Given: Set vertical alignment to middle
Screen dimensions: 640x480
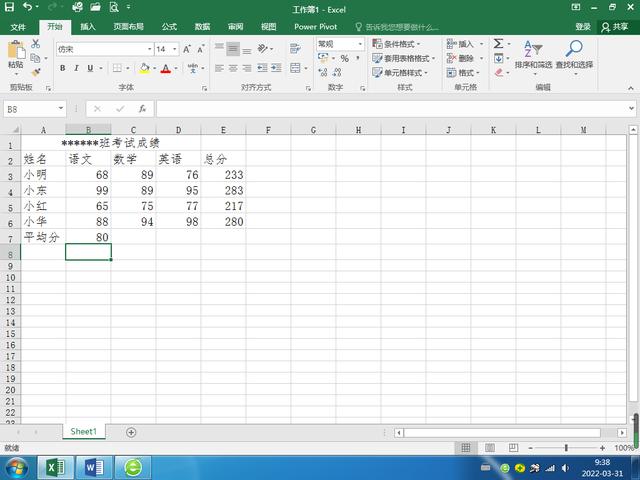Looking at the screenshot, I should point(233,49).
